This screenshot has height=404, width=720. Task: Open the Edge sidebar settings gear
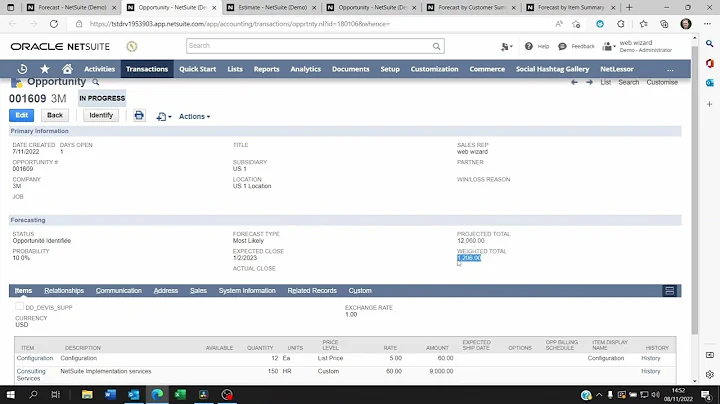pos(709,374)
